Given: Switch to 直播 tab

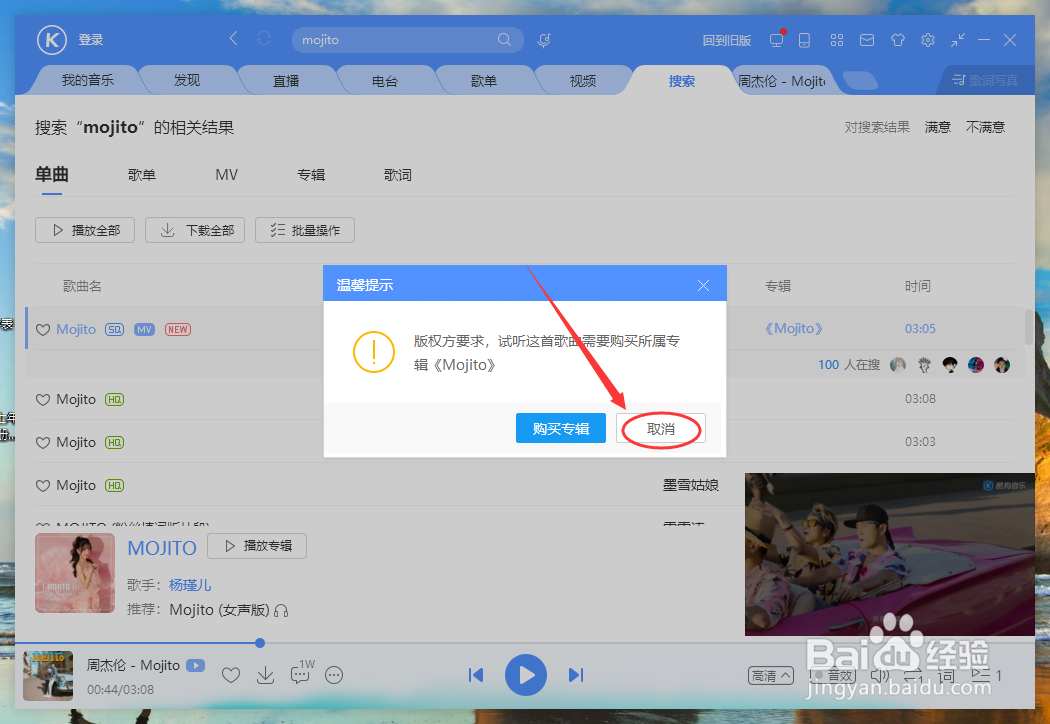Looking at the screenshot, I should point(286,80).
